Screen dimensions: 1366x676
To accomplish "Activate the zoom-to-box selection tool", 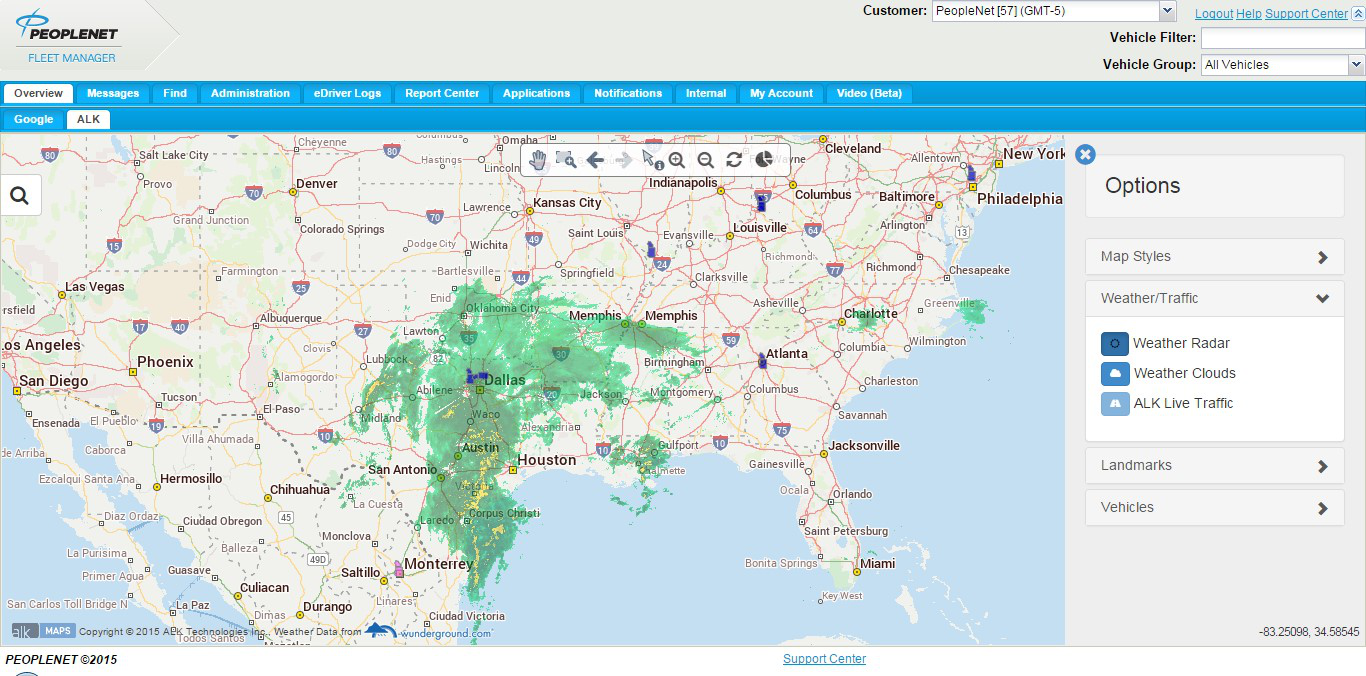I will tap(566, 159).
